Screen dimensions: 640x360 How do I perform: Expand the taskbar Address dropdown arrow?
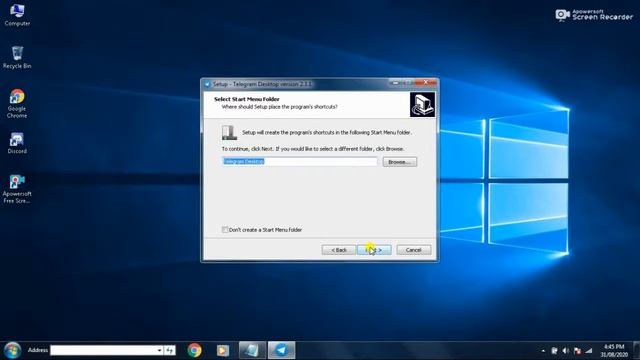tap(160, 350)
